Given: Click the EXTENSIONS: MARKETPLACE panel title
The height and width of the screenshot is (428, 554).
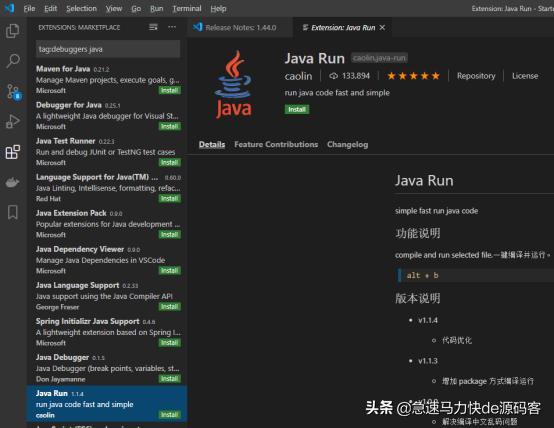Looking at the screenshot, I should 79,28.
